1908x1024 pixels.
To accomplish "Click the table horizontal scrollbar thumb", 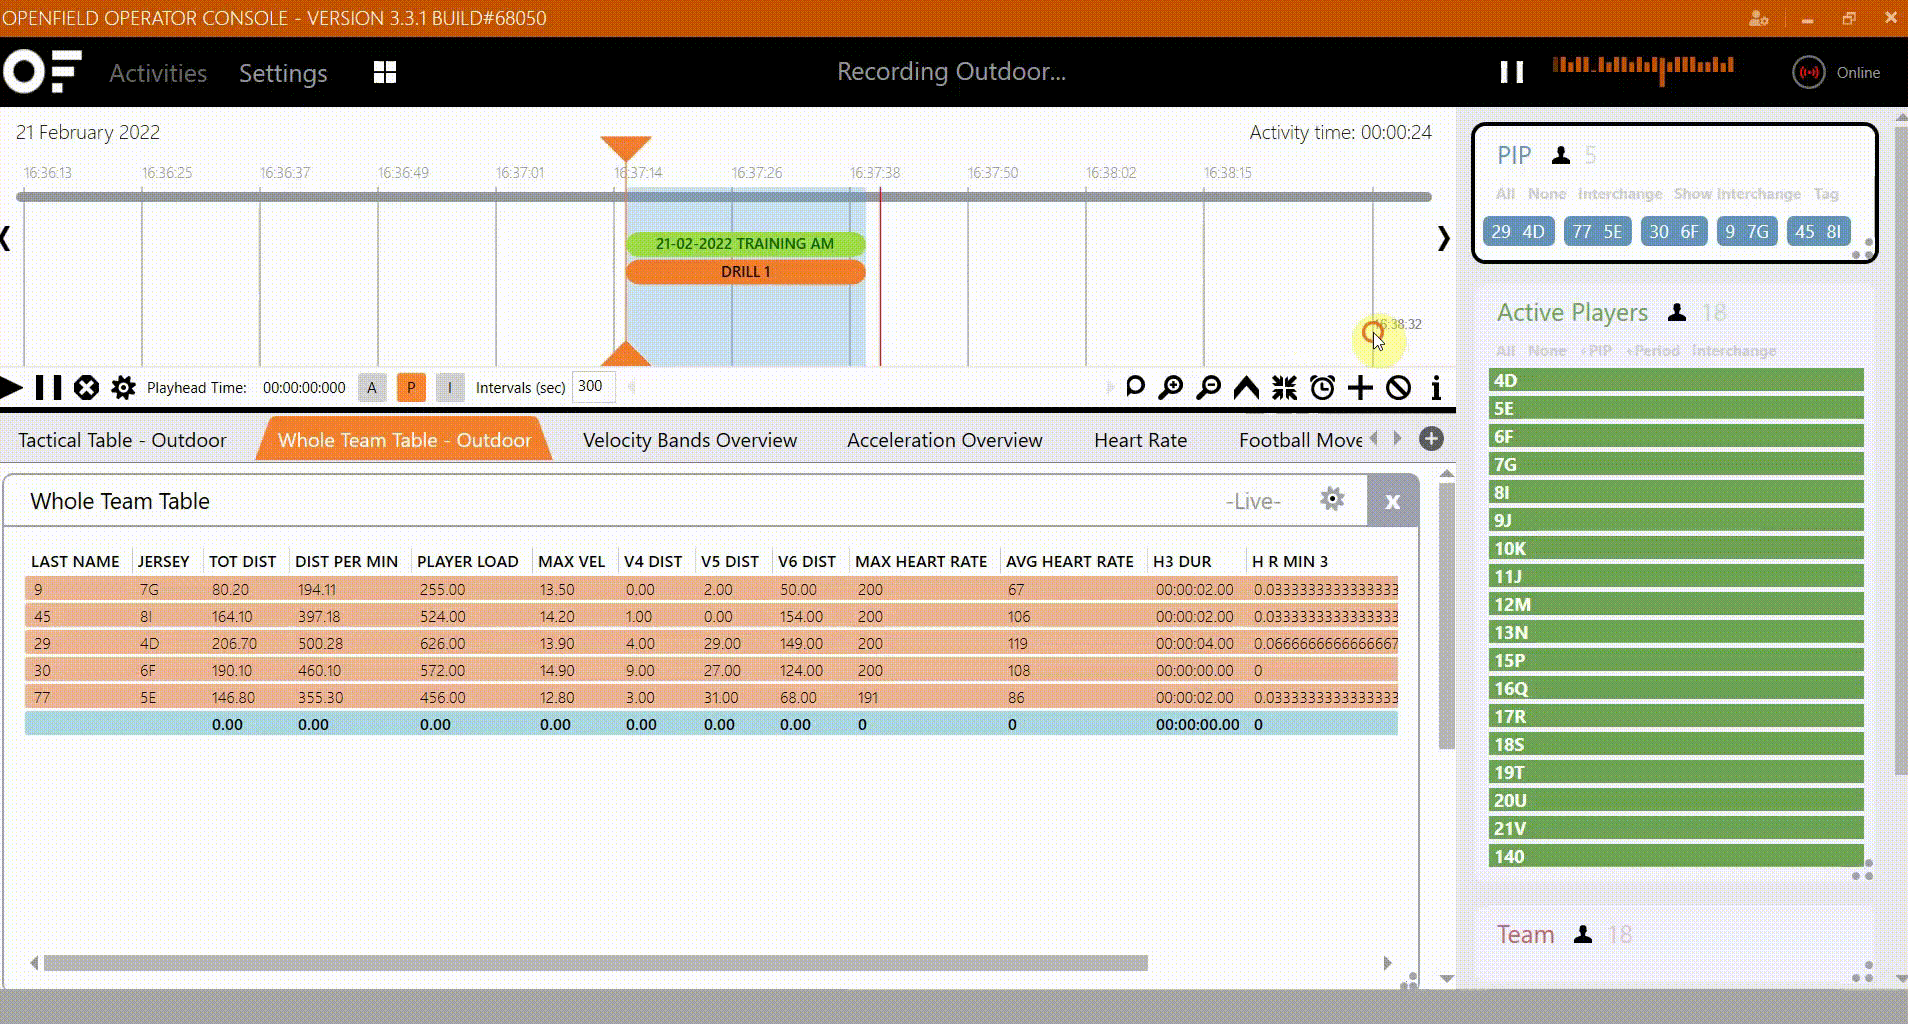I will click(x=596, y=963).
